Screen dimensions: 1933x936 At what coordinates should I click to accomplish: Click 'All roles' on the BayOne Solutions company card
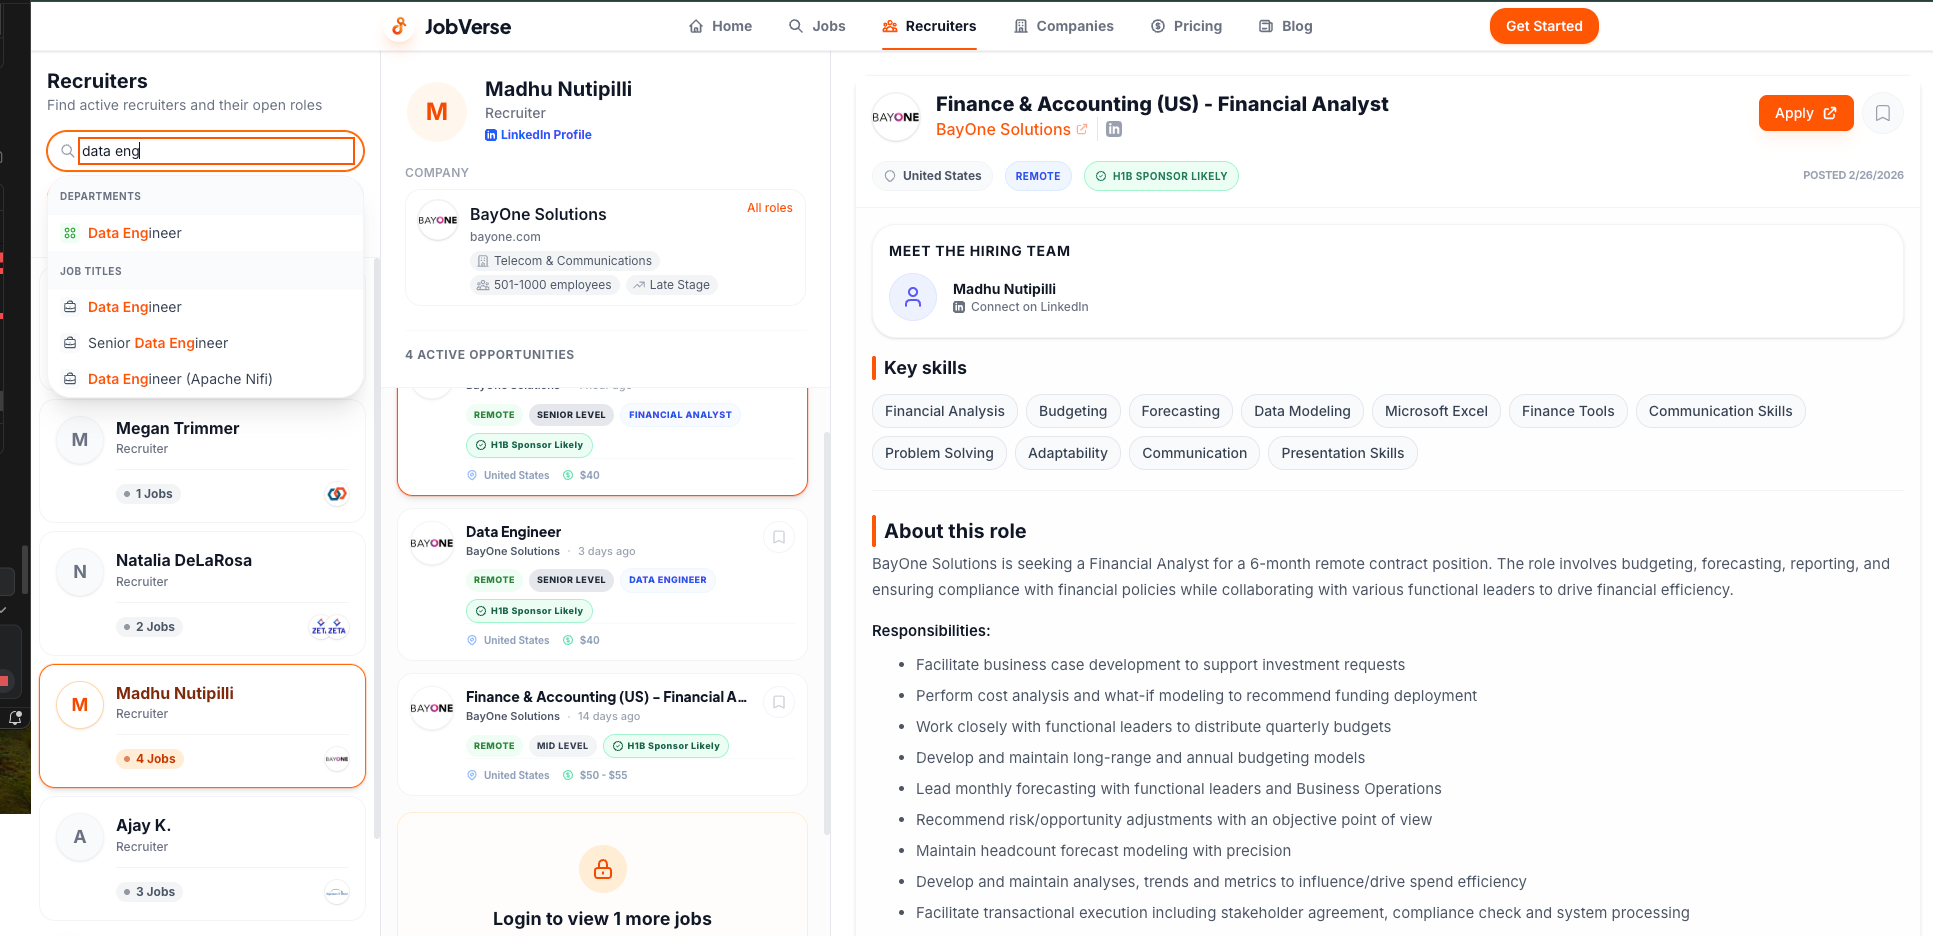click(769, 208)
